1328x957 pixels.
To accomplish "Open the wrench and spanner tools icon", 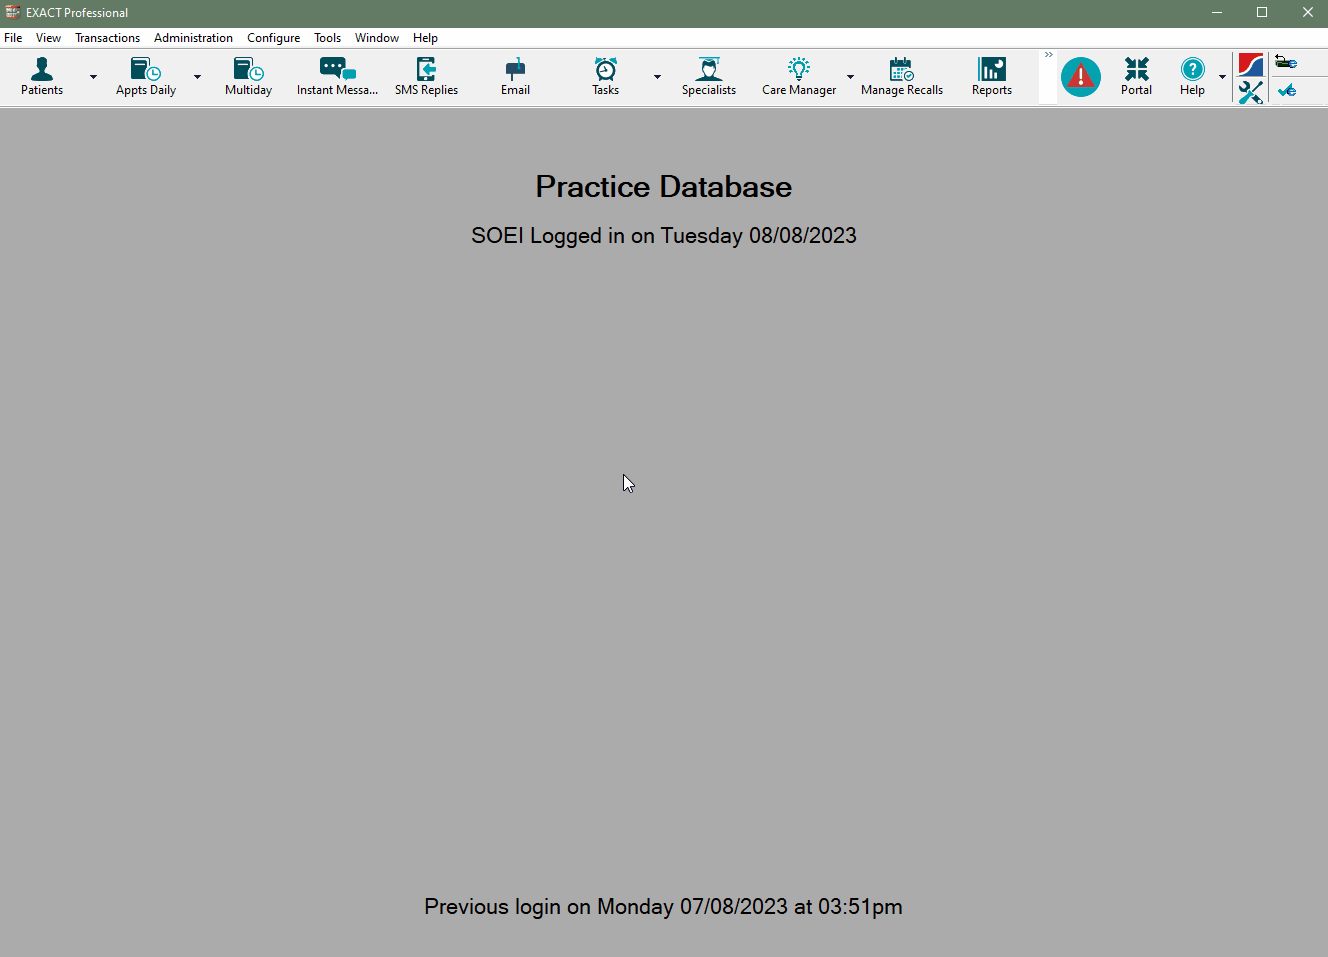I will click(1251, 92).
